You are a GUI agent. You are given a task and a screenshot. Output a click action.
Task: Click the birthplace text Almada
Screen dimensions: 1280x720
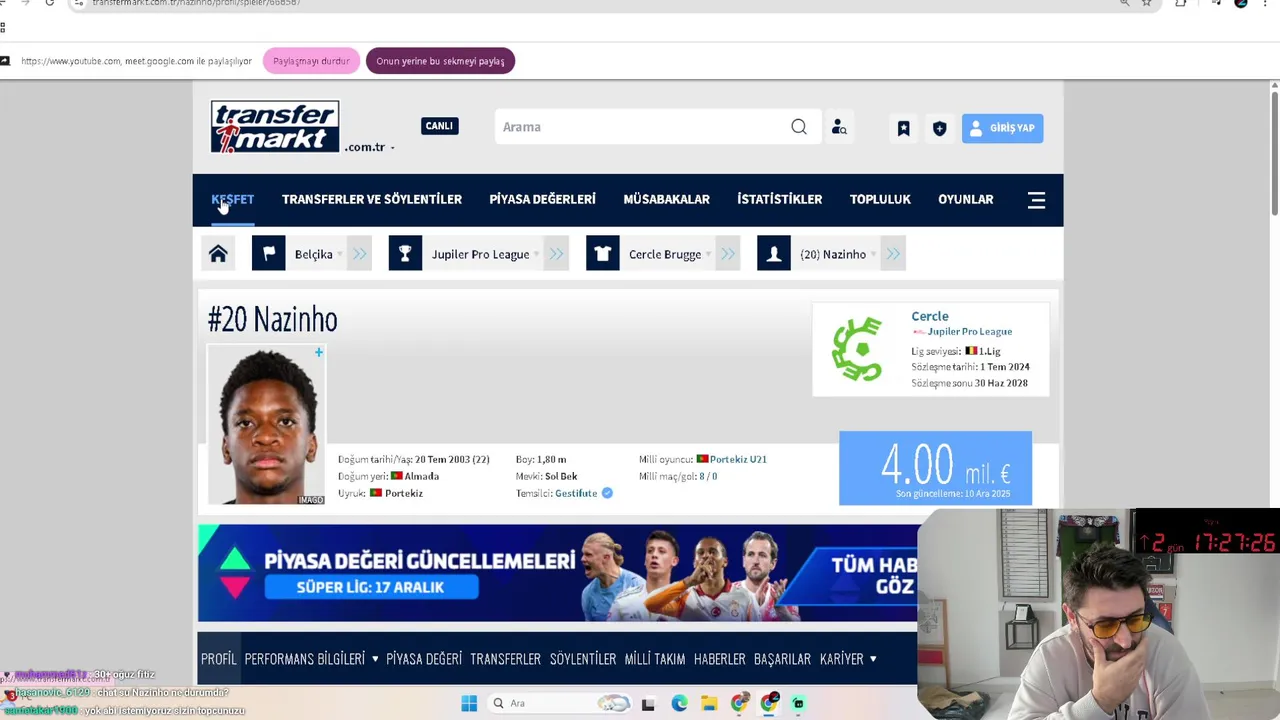(422, 476)
